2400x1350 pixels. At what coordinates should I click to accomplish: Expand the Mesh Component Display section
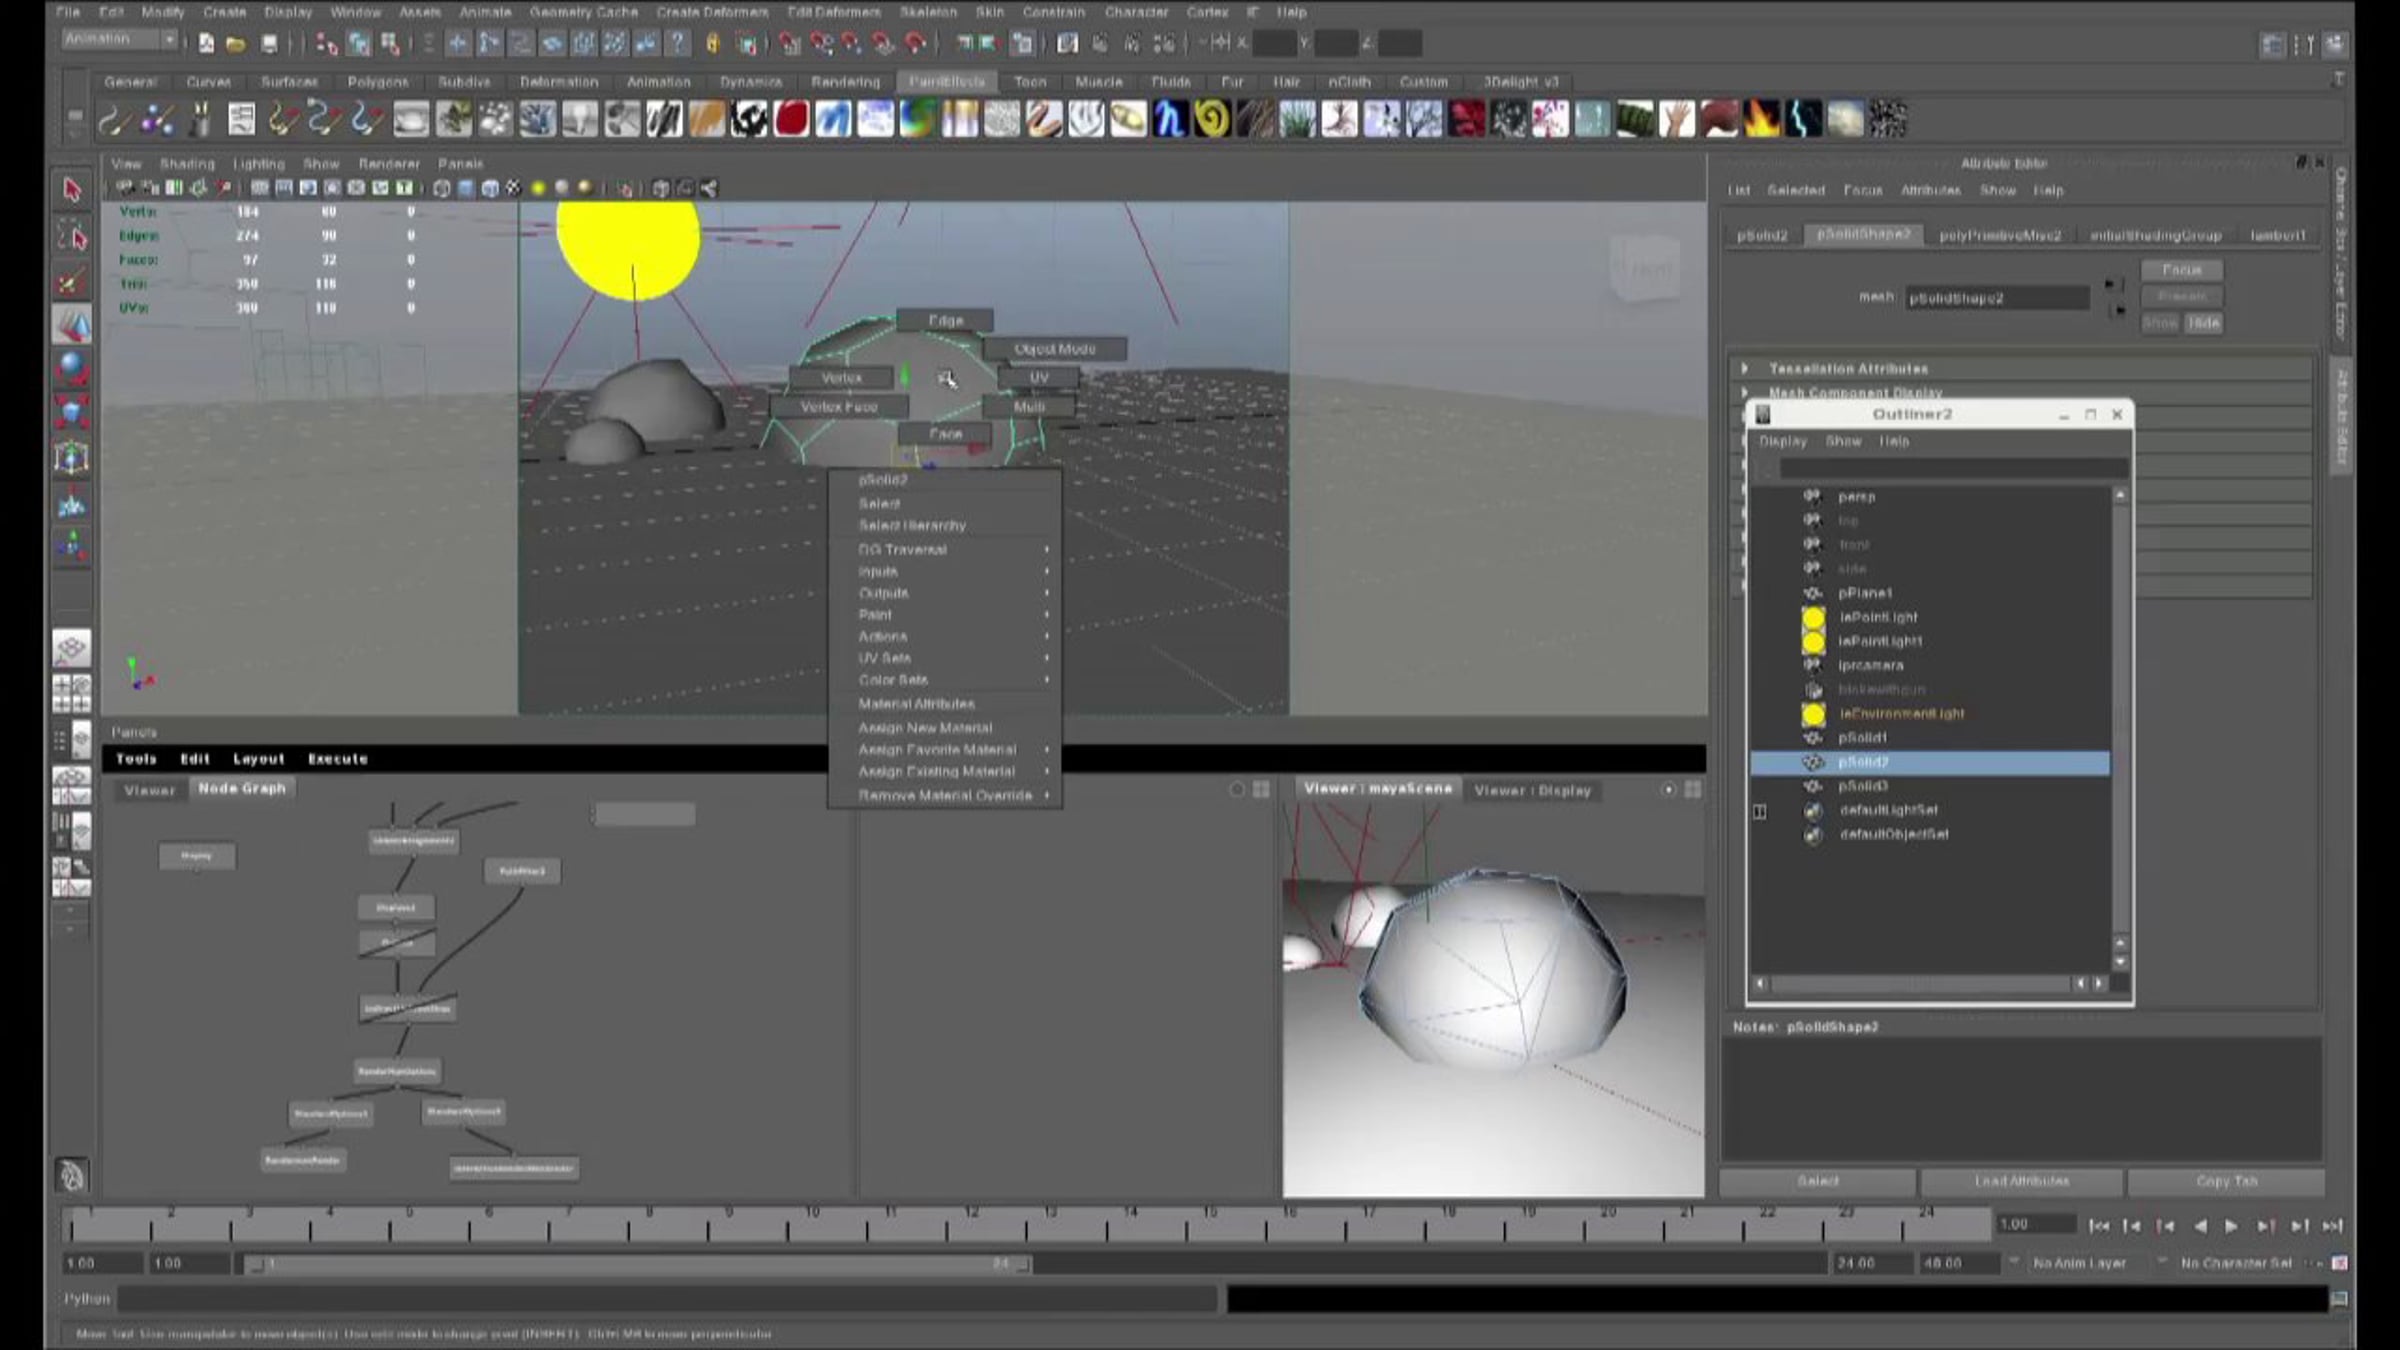pos(1745,392)
